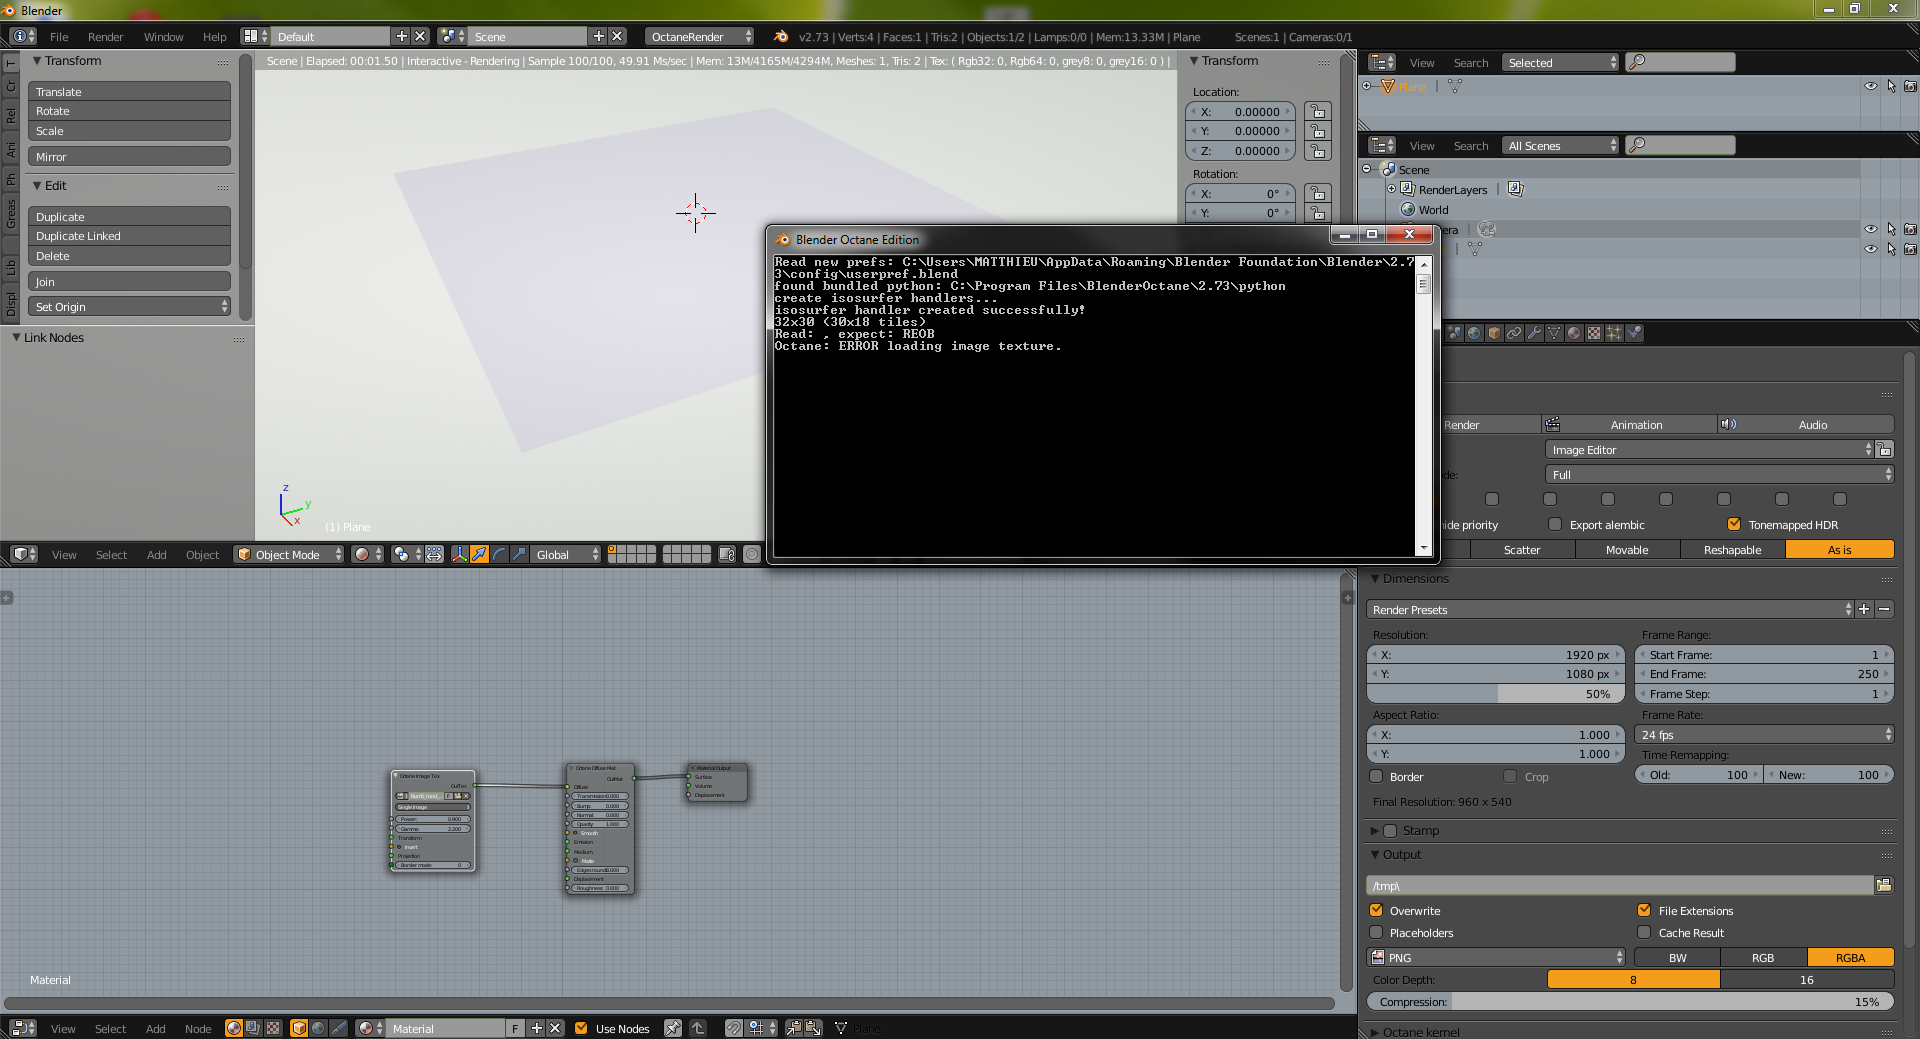Paste nodes from the clipboard

(x=813, y=1028)
